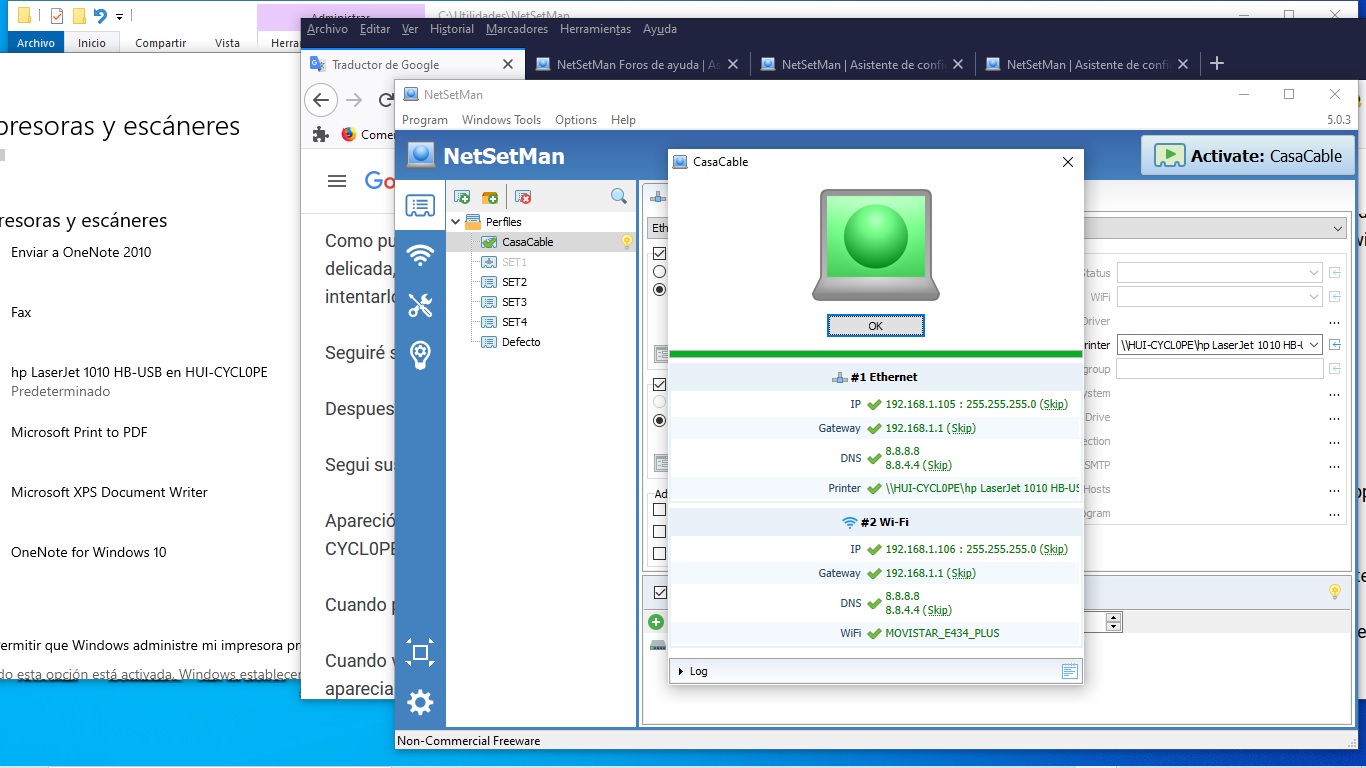Click the Log details document icon
This screenshot has height=768, width=1366.
click(x=1069, y=671)
